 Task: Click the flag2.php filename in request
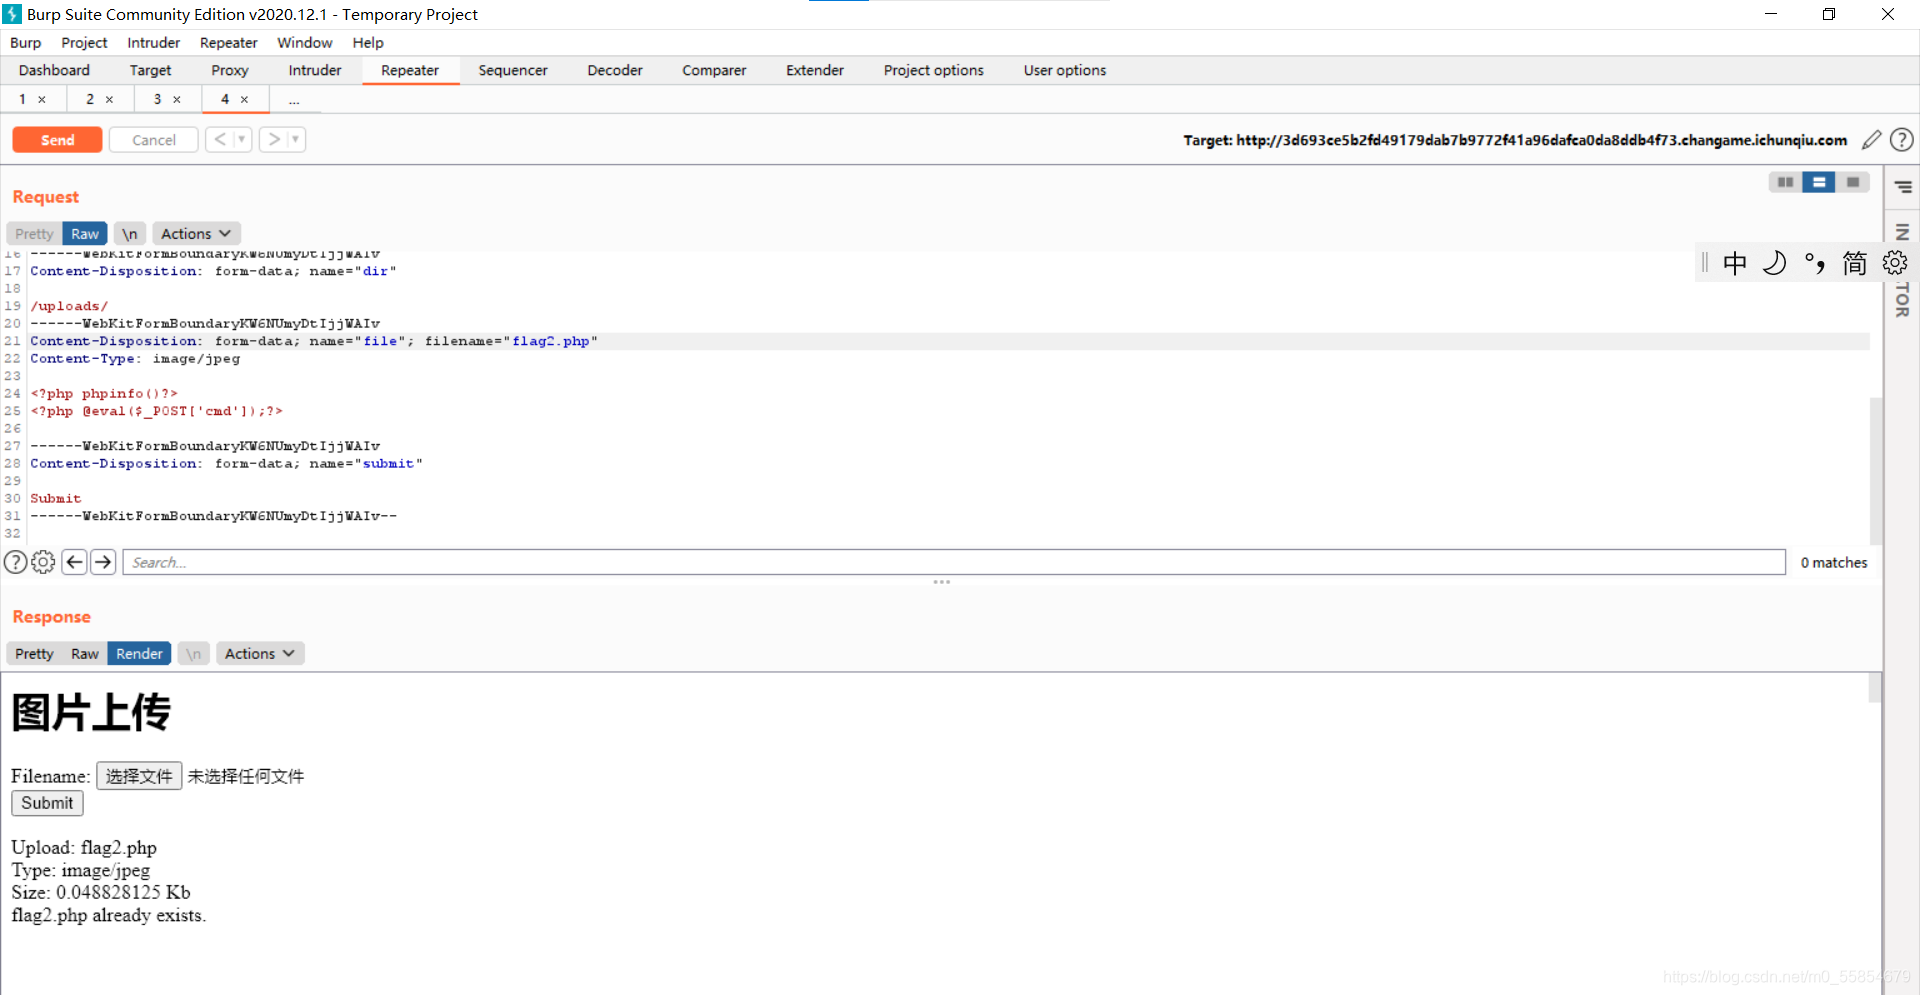[x=551, y=341]
